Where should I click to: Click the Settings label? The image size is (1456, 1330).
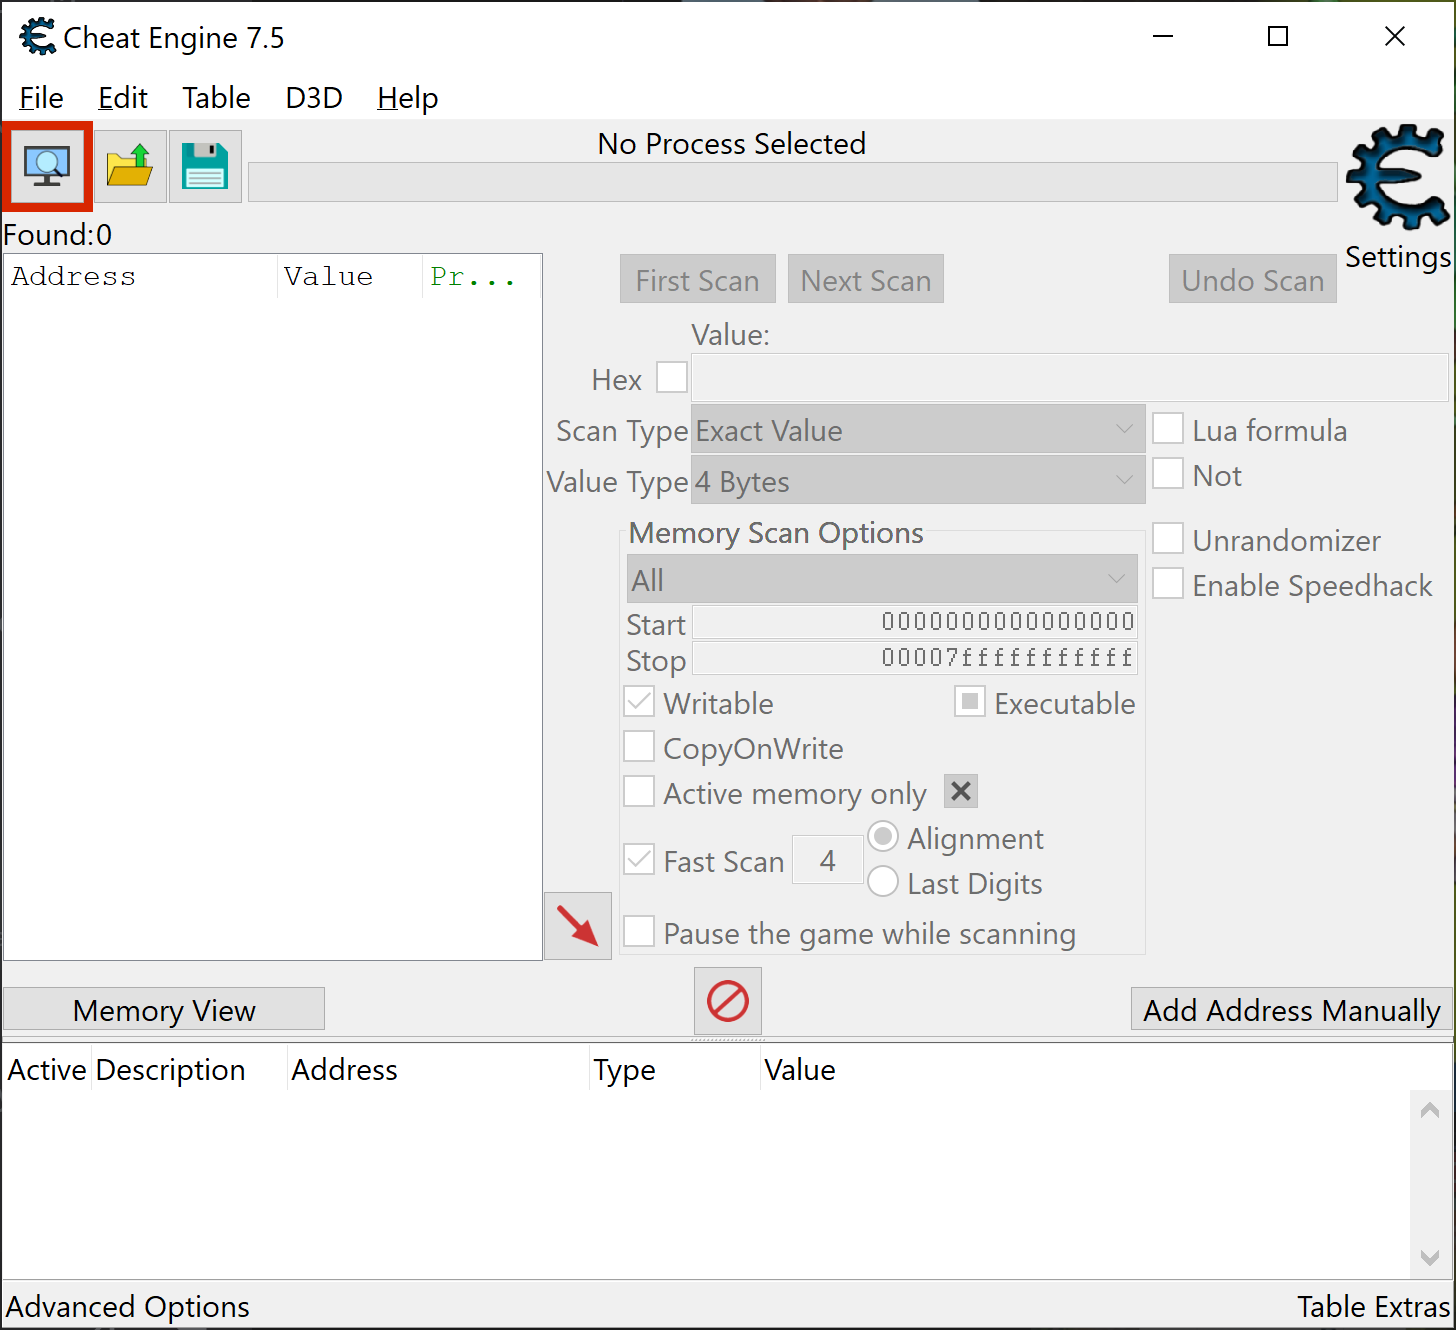click(x=1398, y=257)
